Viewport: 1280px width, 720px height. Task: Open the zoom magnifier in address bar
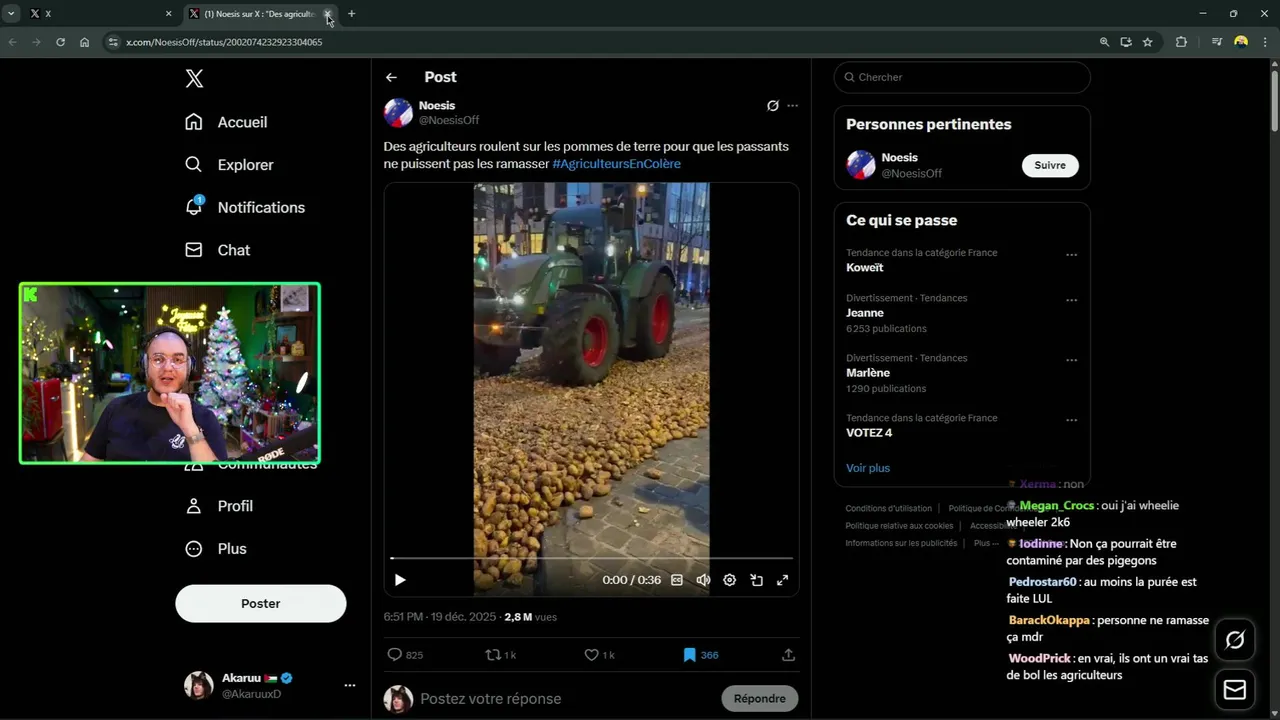coord(1104,42)
